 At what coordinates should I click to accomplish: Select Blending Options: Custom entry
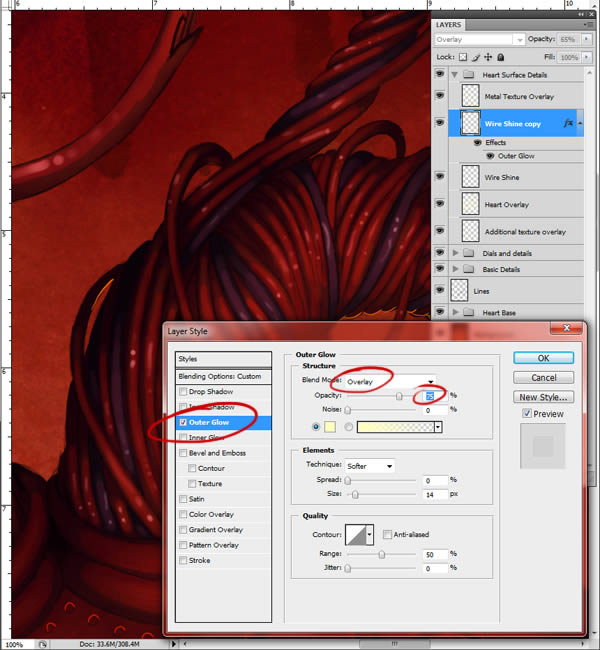coord(223,376)
